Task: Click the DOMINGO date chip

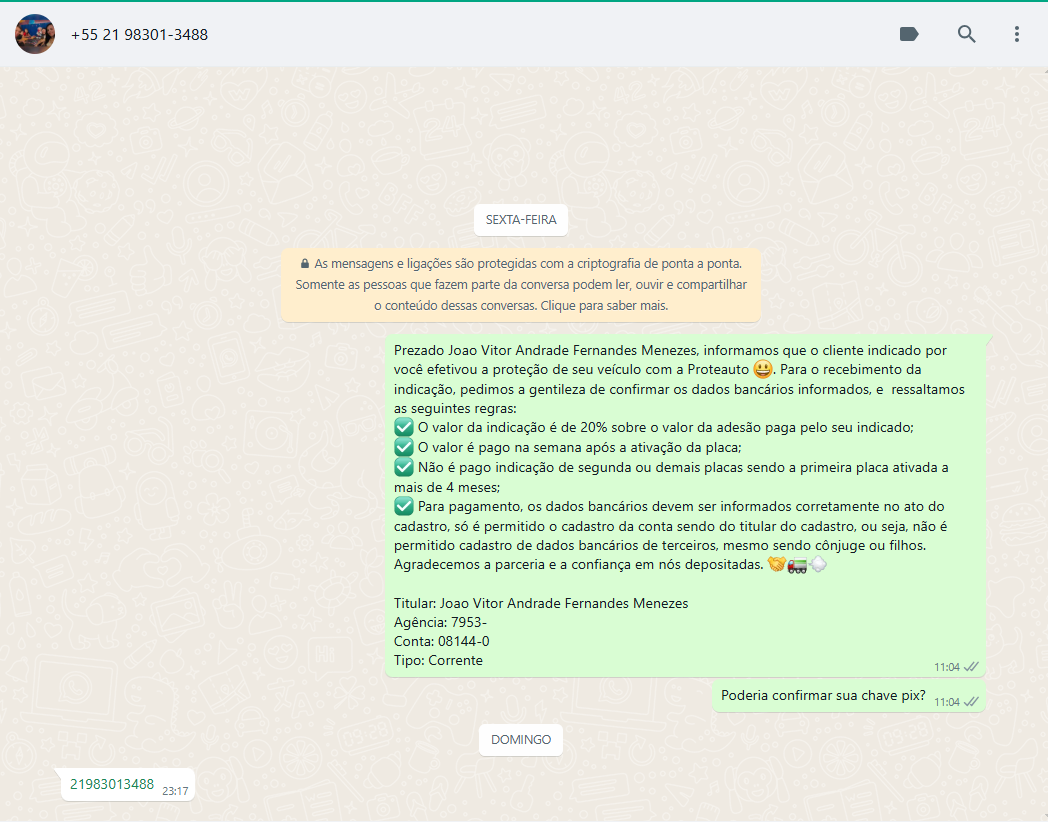Action: point(520,740)
